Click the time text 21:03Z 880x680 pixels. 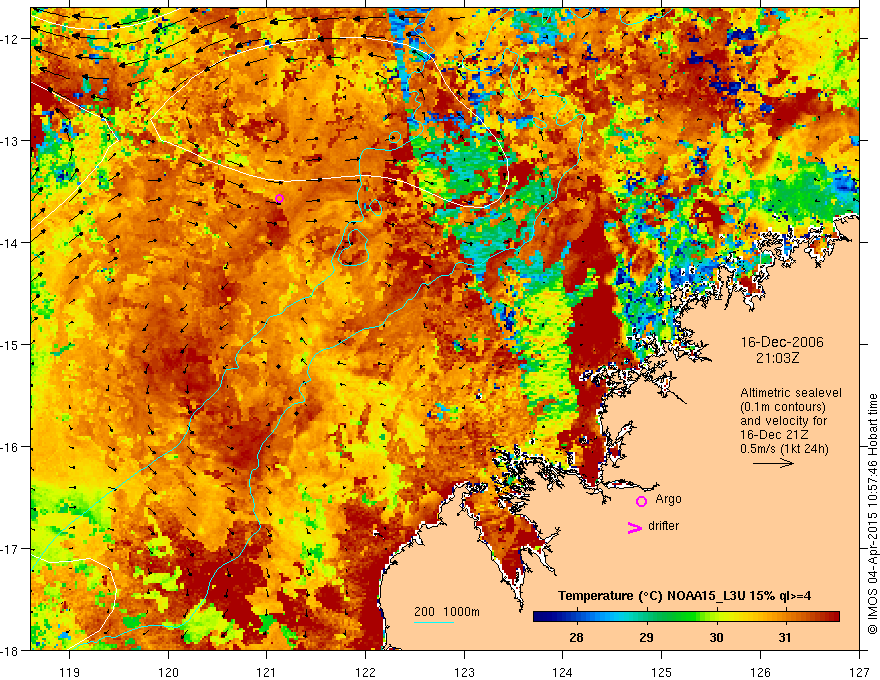coord(777,358)
